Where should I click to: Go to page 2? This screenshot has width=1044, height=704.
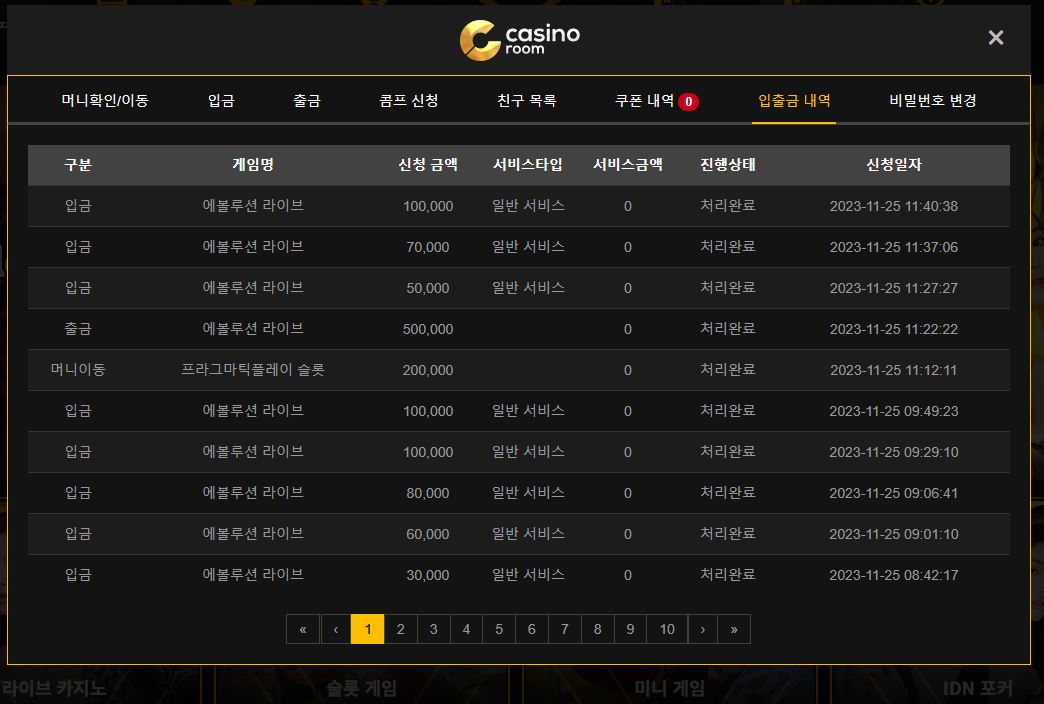tap(401, 629)
